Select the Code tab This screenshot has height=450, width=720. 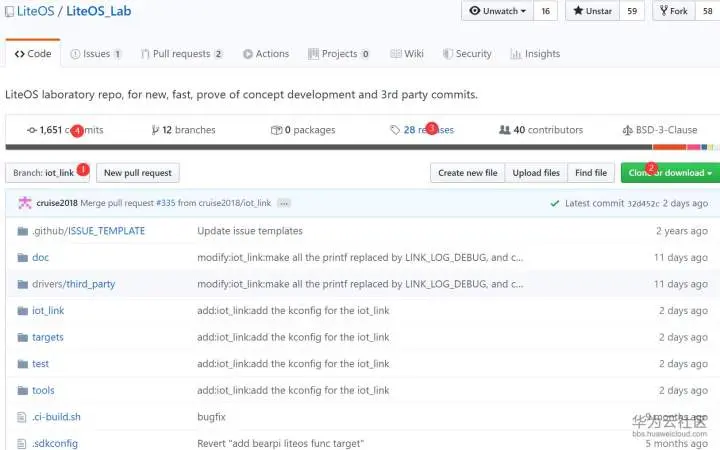click(x=33, y=54)
